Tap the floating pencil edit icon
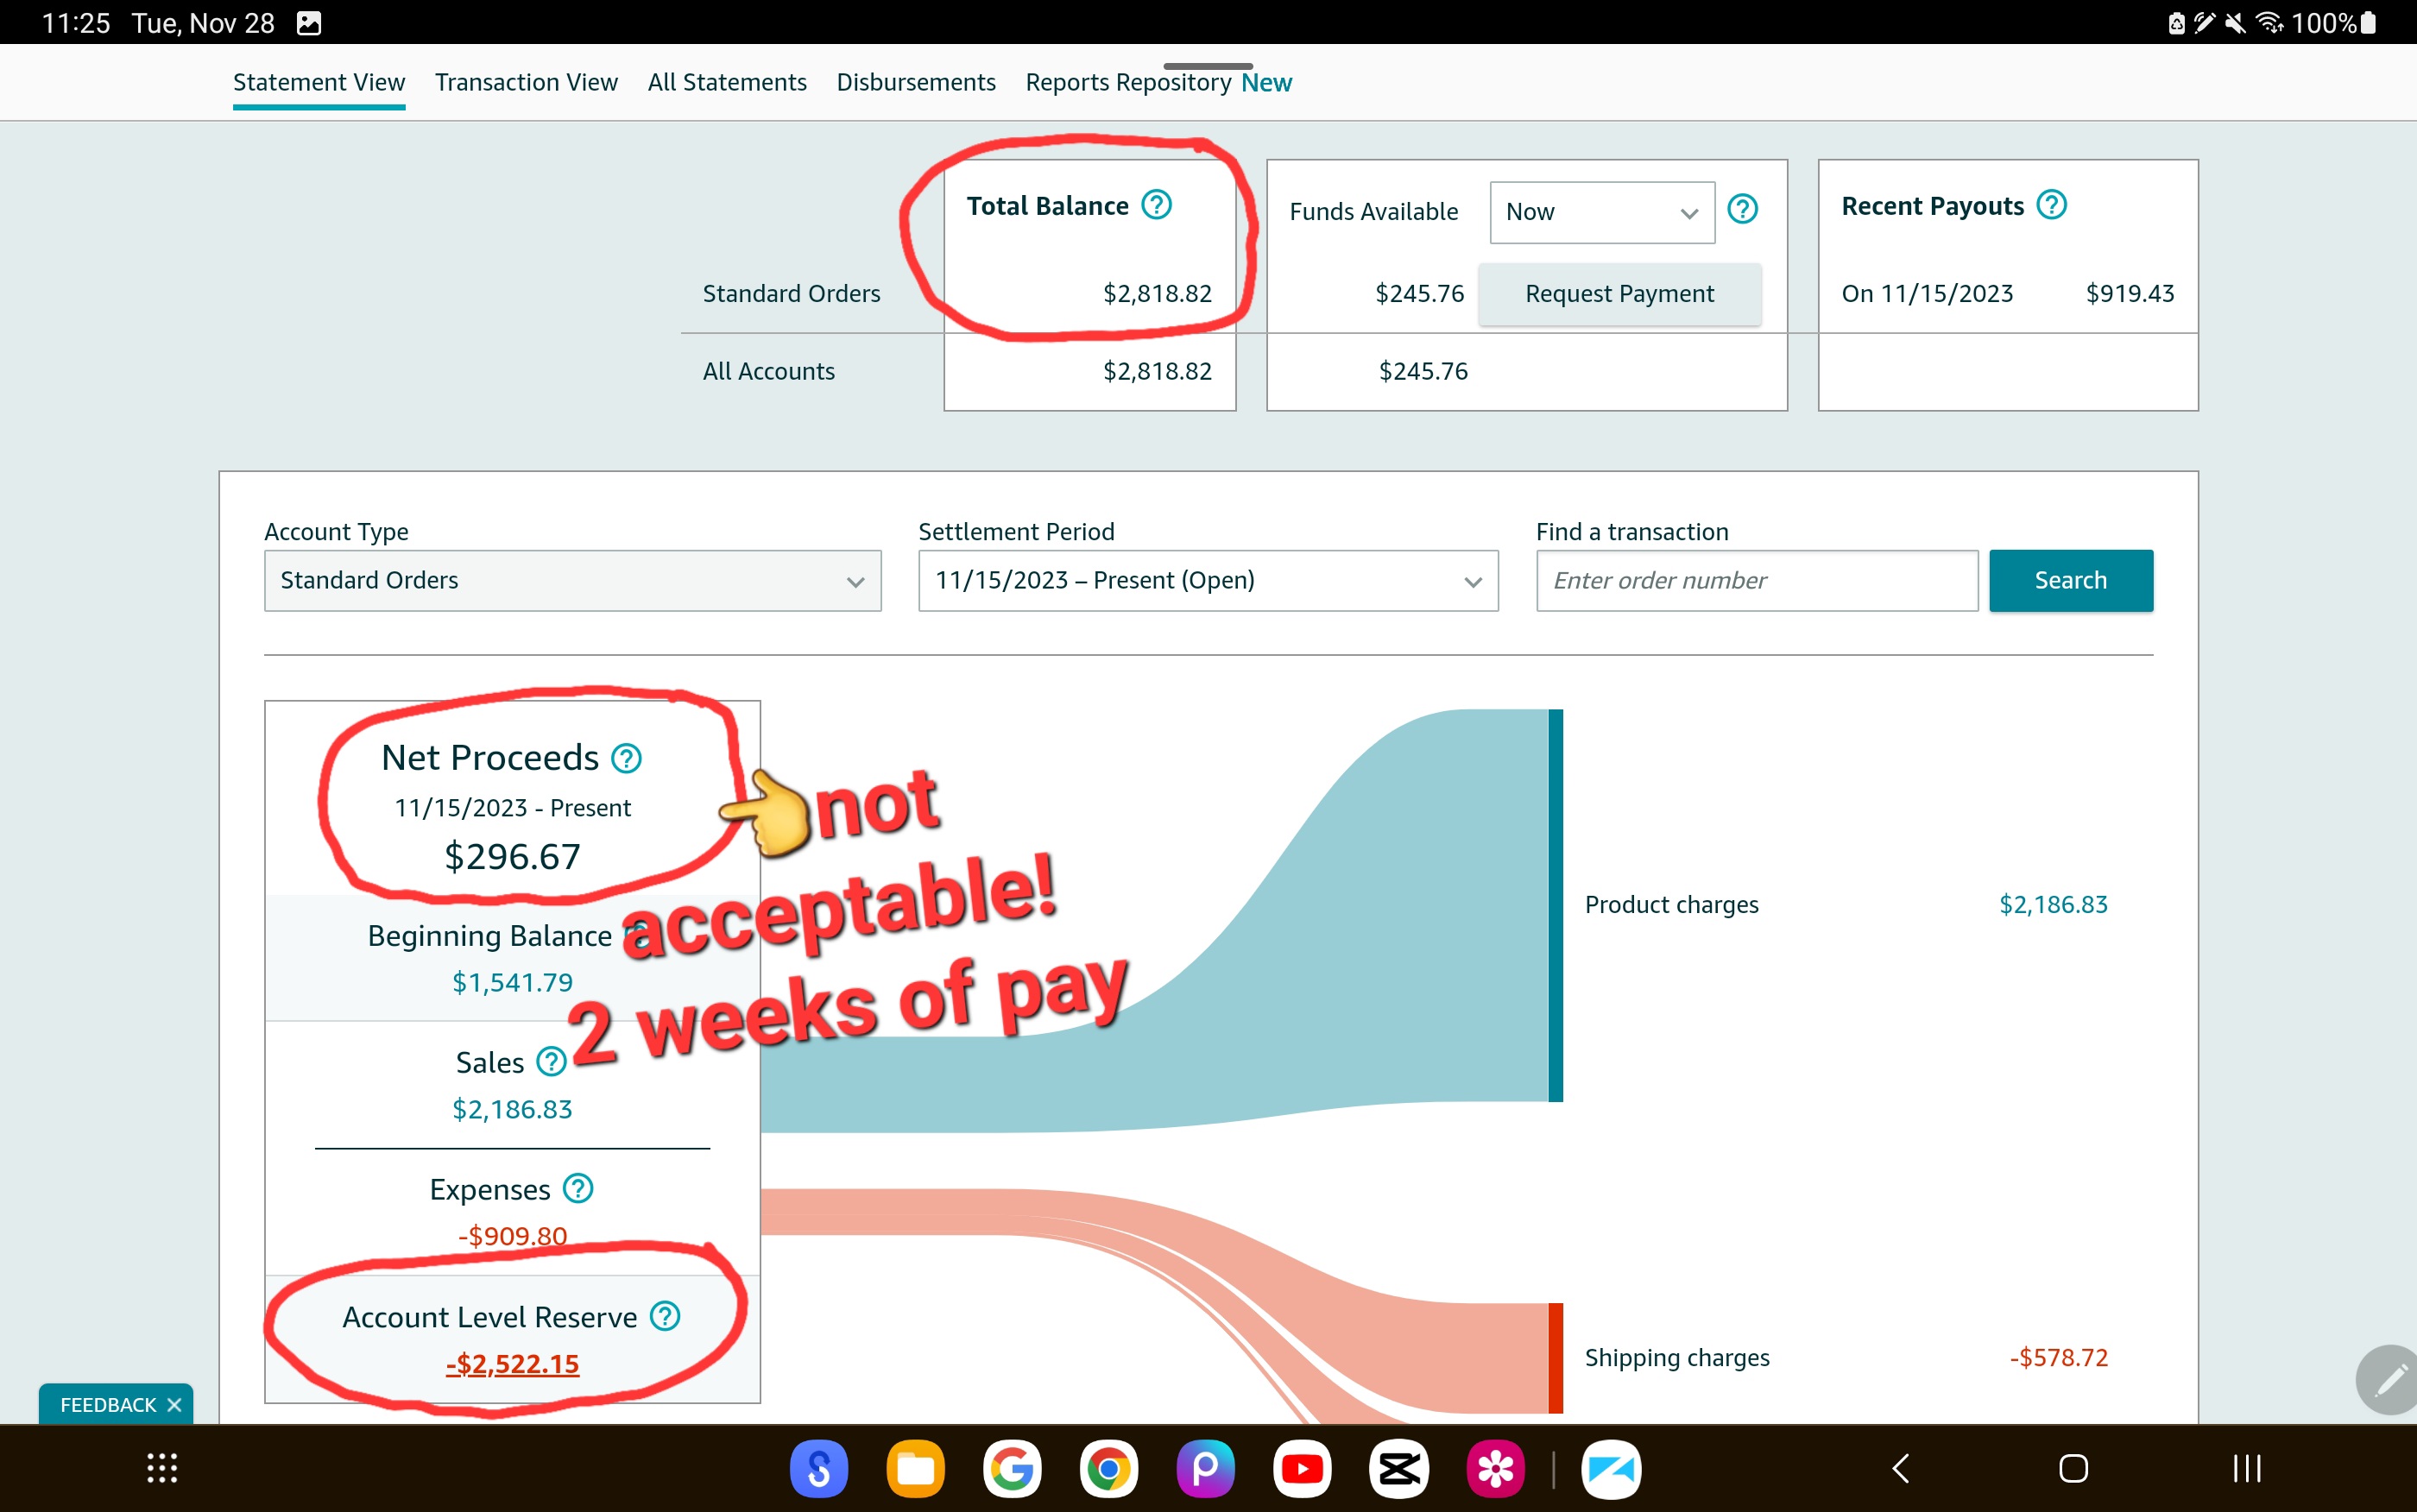 pyautogui.click(x=2389, y=1381)
